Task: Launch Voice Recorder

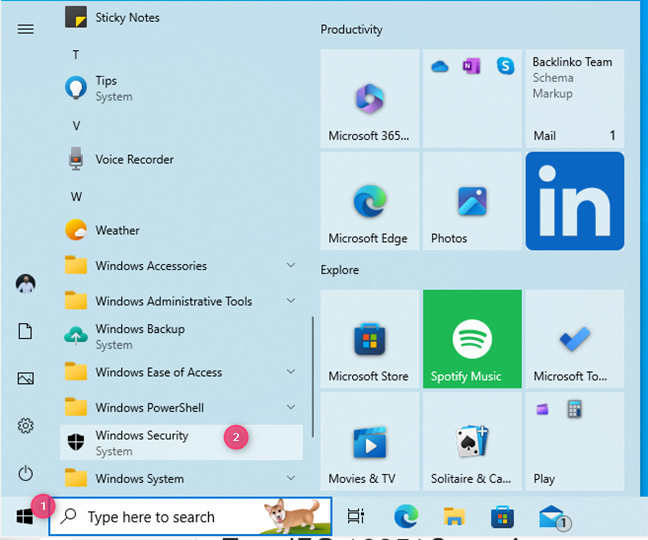Action: (x=181, y=159)
